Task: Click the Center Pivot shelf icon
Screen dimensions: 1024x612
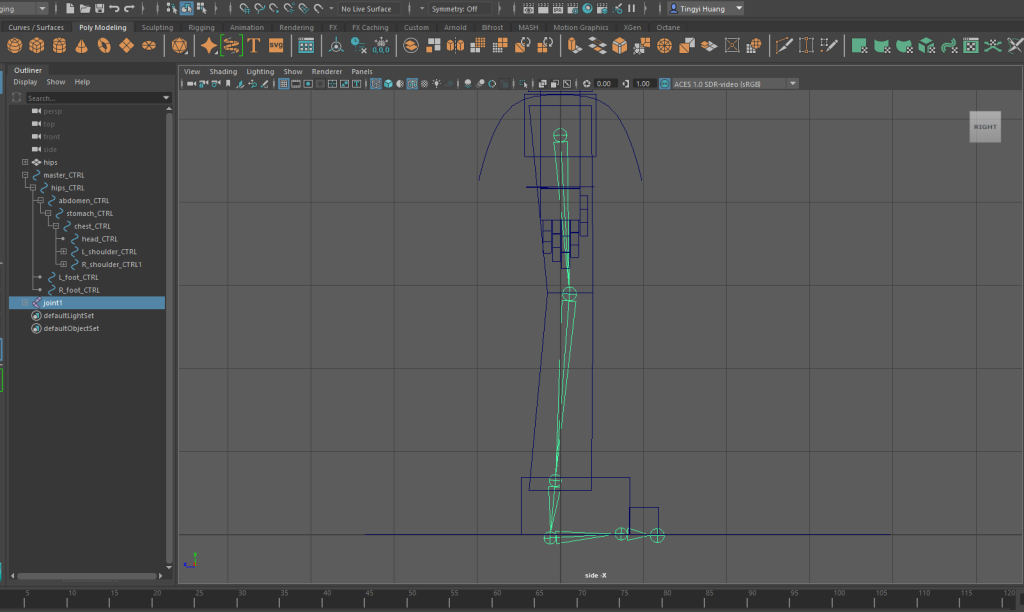Action: coord(336,46)
